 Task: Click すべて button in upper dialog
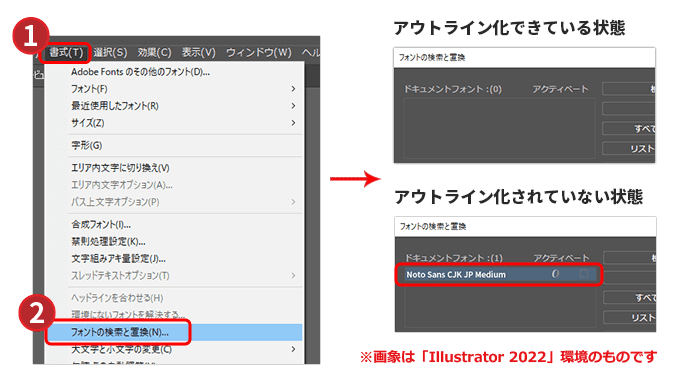629,129
